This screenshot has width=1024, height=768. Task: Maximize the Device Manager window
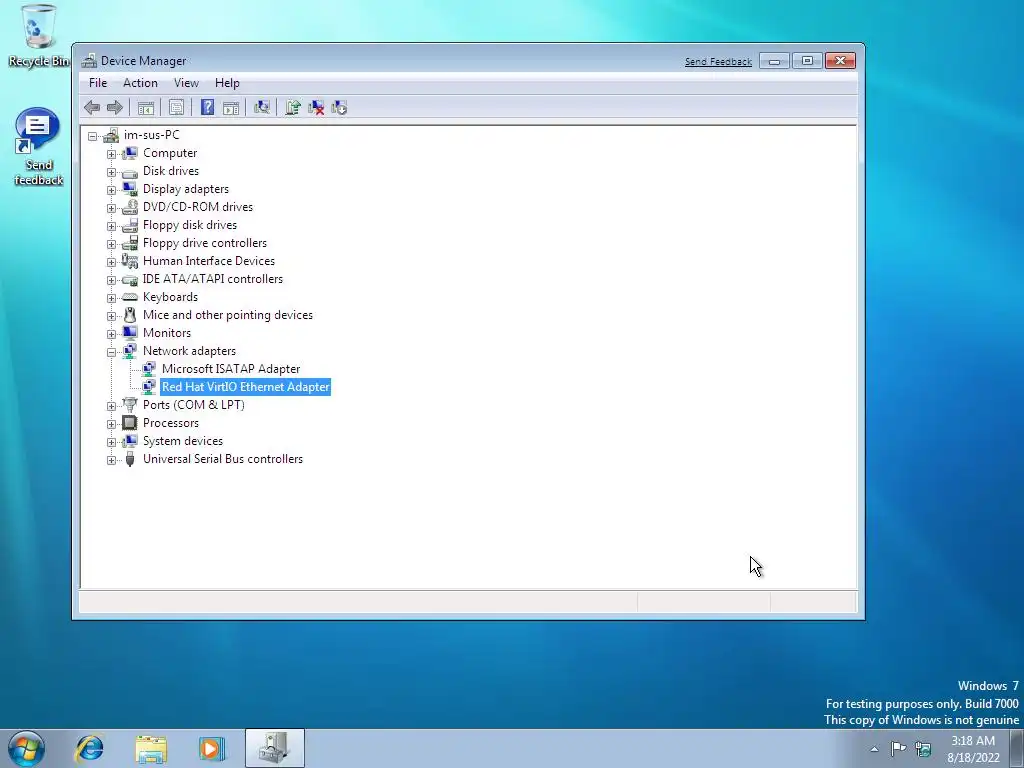[807, 61]
